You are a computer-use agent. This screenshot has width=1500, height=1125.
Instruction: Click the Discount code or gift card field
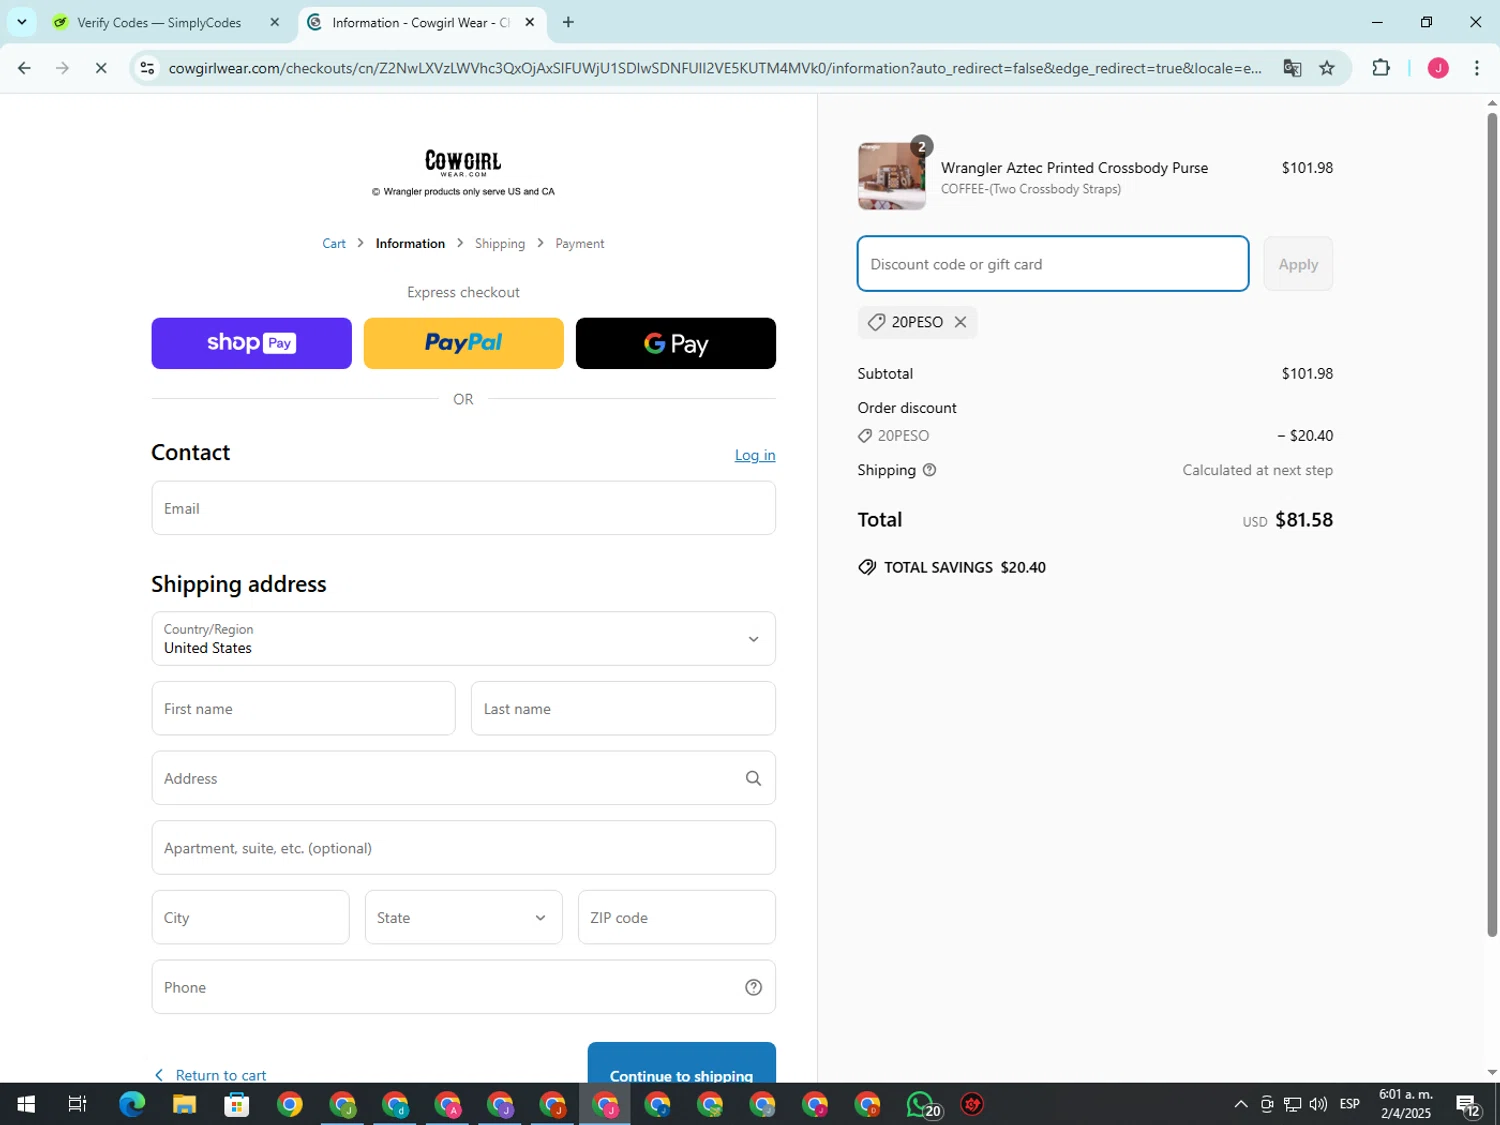pos(1052,264)
